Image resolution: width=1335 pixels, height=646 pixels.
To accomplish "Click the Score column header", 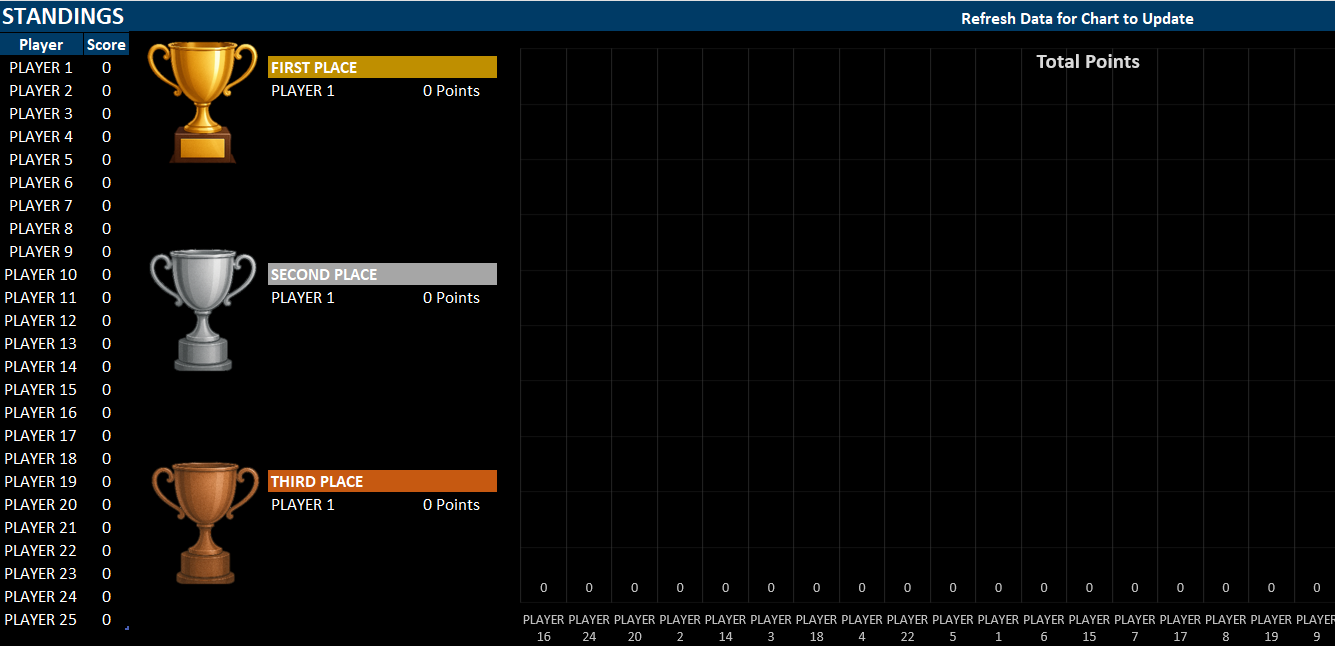I will (106, 44).
